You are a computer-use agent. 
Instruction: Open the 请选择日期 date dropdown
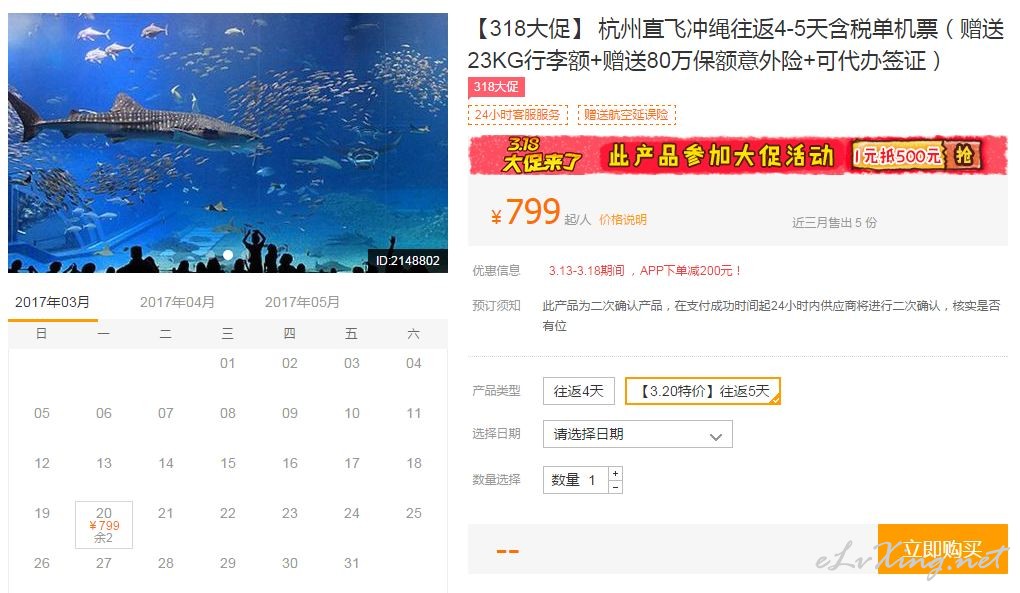coord(638,434)
